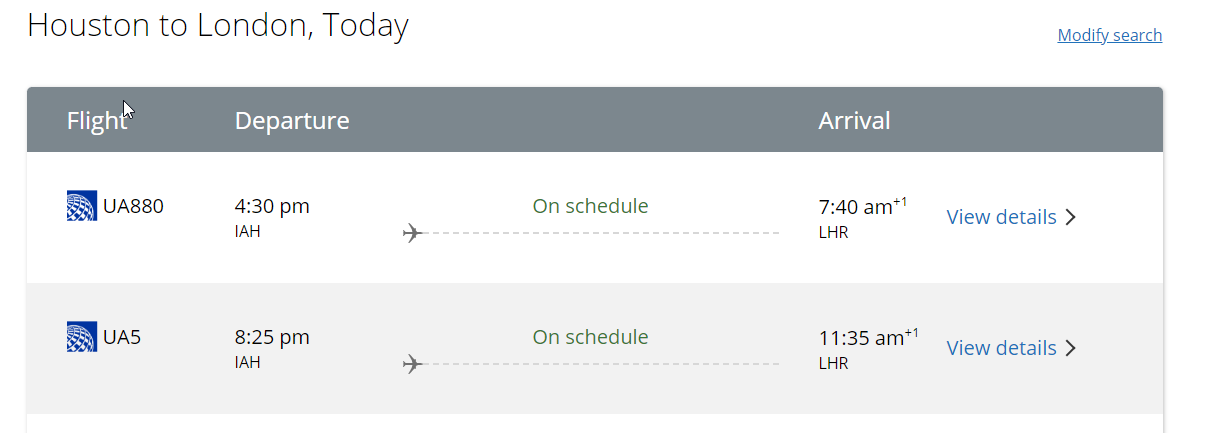Open View details for flight UA5
1219x433 pixels.
click(x=1001, y=348)
